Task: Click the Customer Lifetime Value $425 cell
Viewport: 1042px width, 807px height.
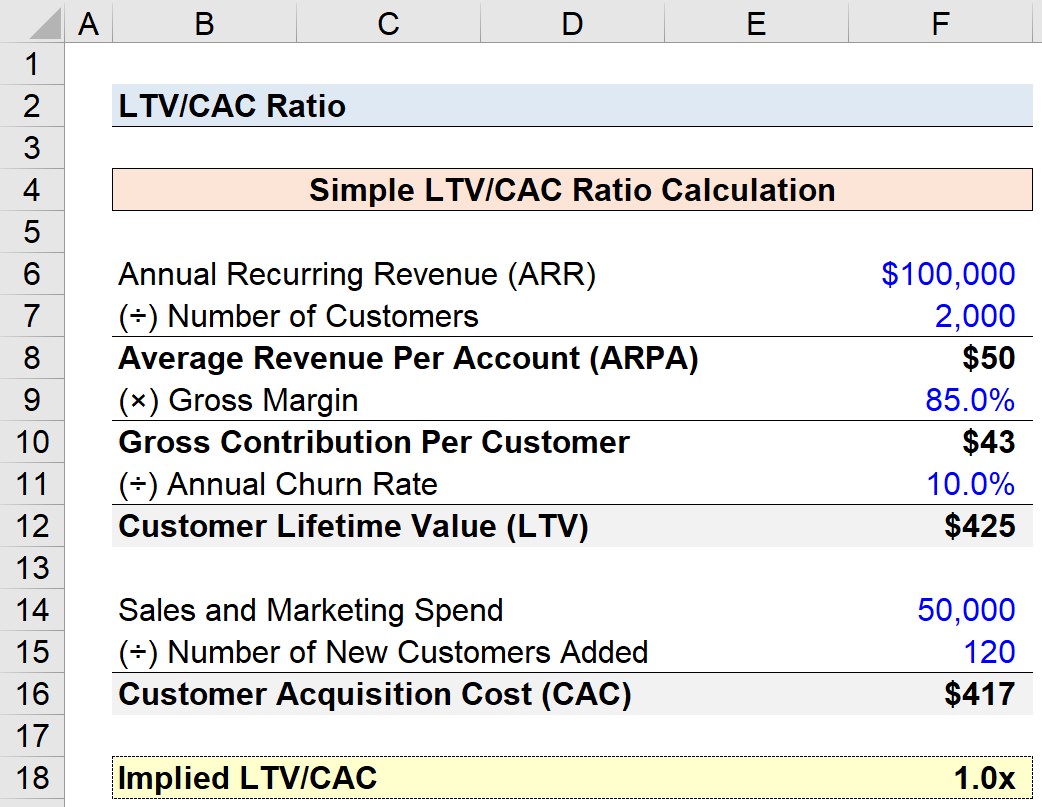Action: [x=940, y=526]
